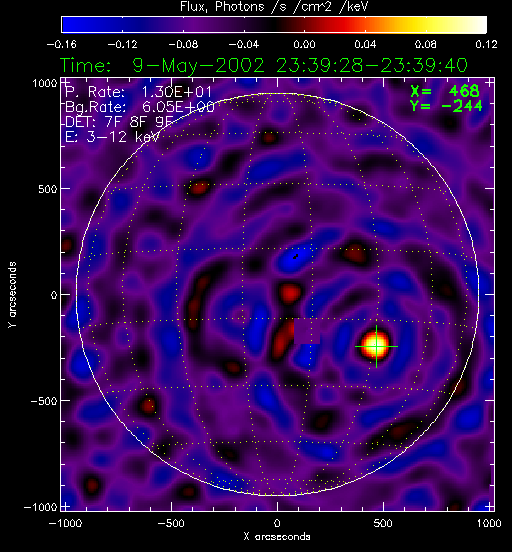512x552 pixels.
Task: Click the E: 3-12 keV energy label
Action: (x=112, y=137)
